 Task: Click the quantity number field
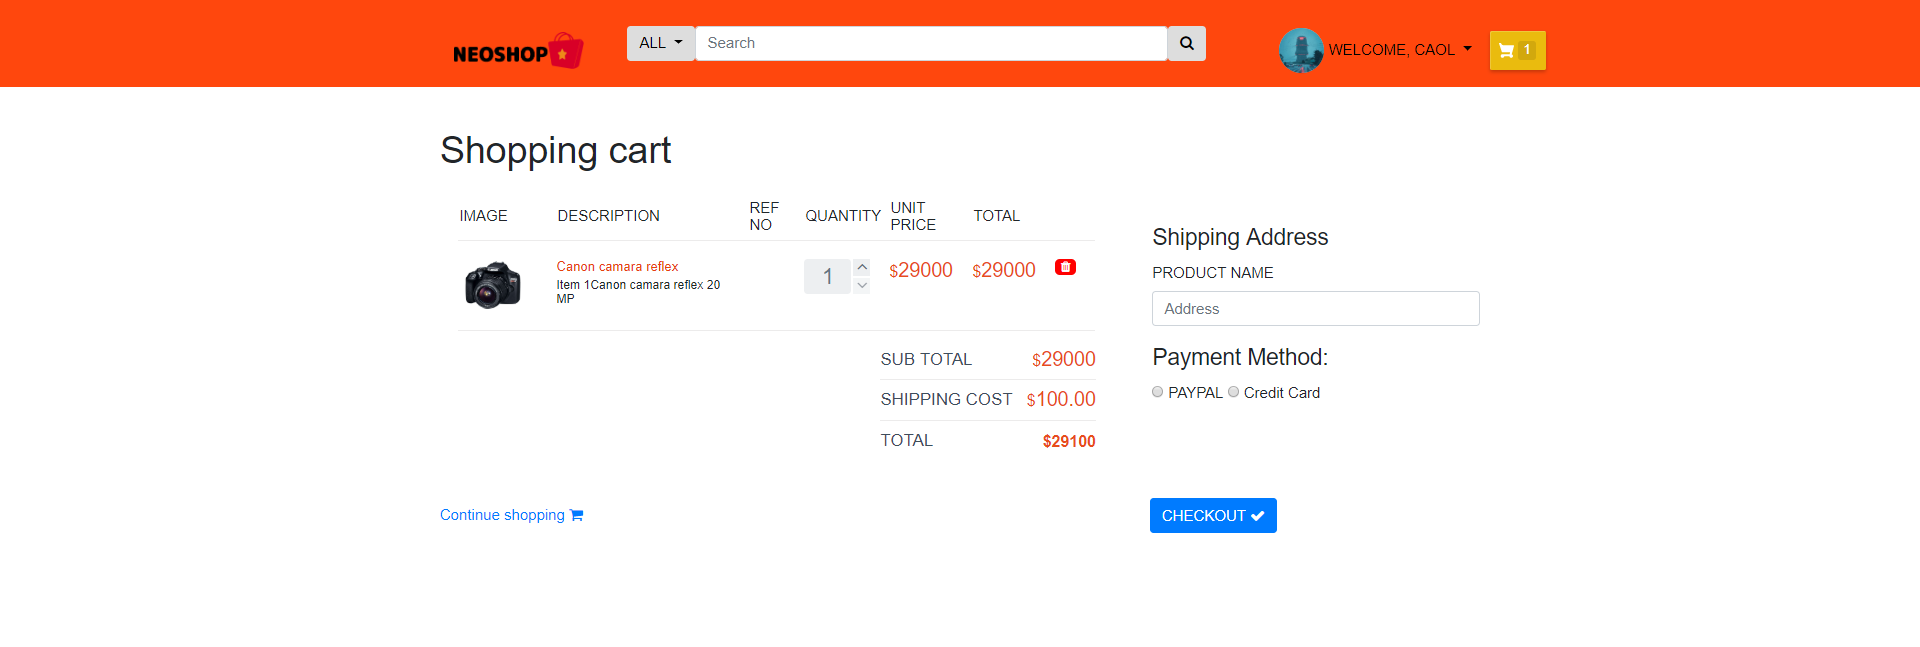click(x=828, y=276)
